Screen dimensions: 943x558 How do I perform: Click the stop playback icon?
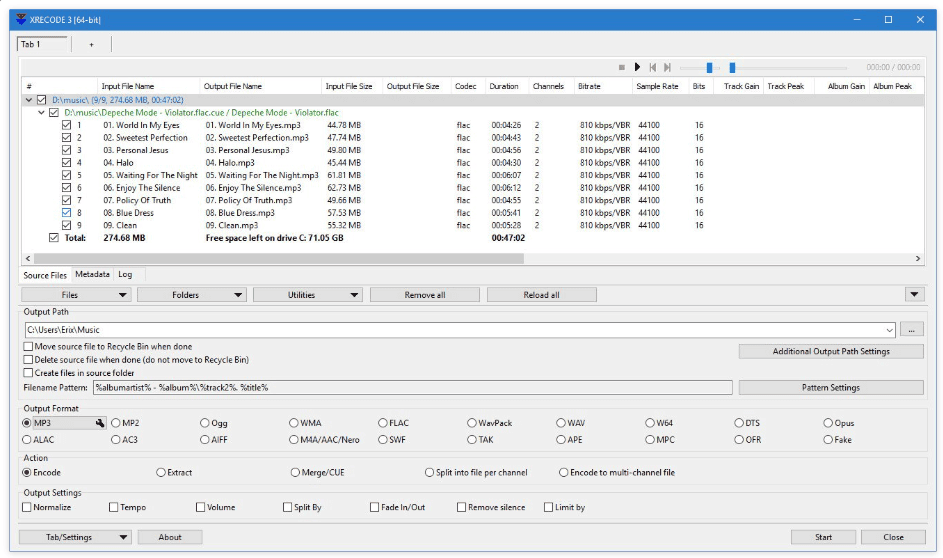point(621,67)
